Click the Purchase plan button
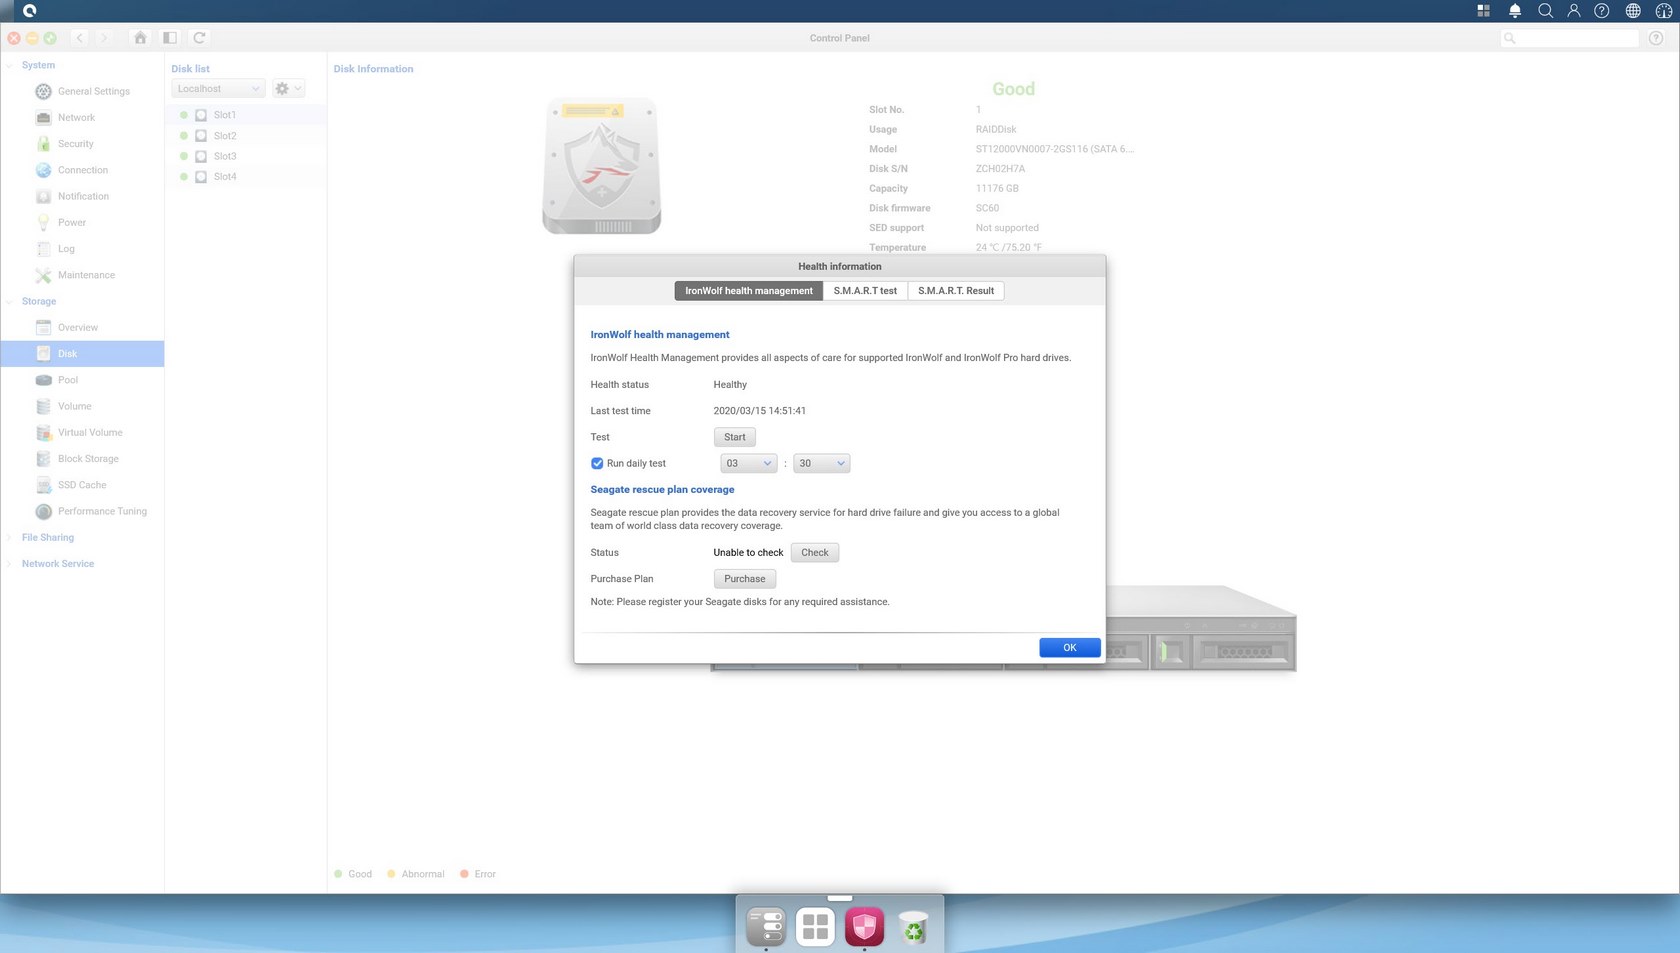Viewport: 1680px width, 953px height. [x=745, y=579]
